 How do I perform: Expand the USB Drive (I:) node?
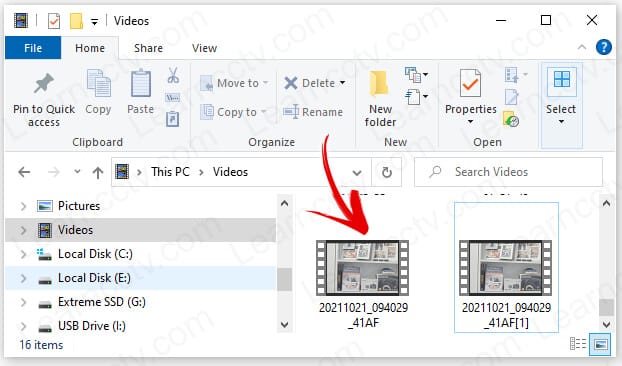click(23, 326)
